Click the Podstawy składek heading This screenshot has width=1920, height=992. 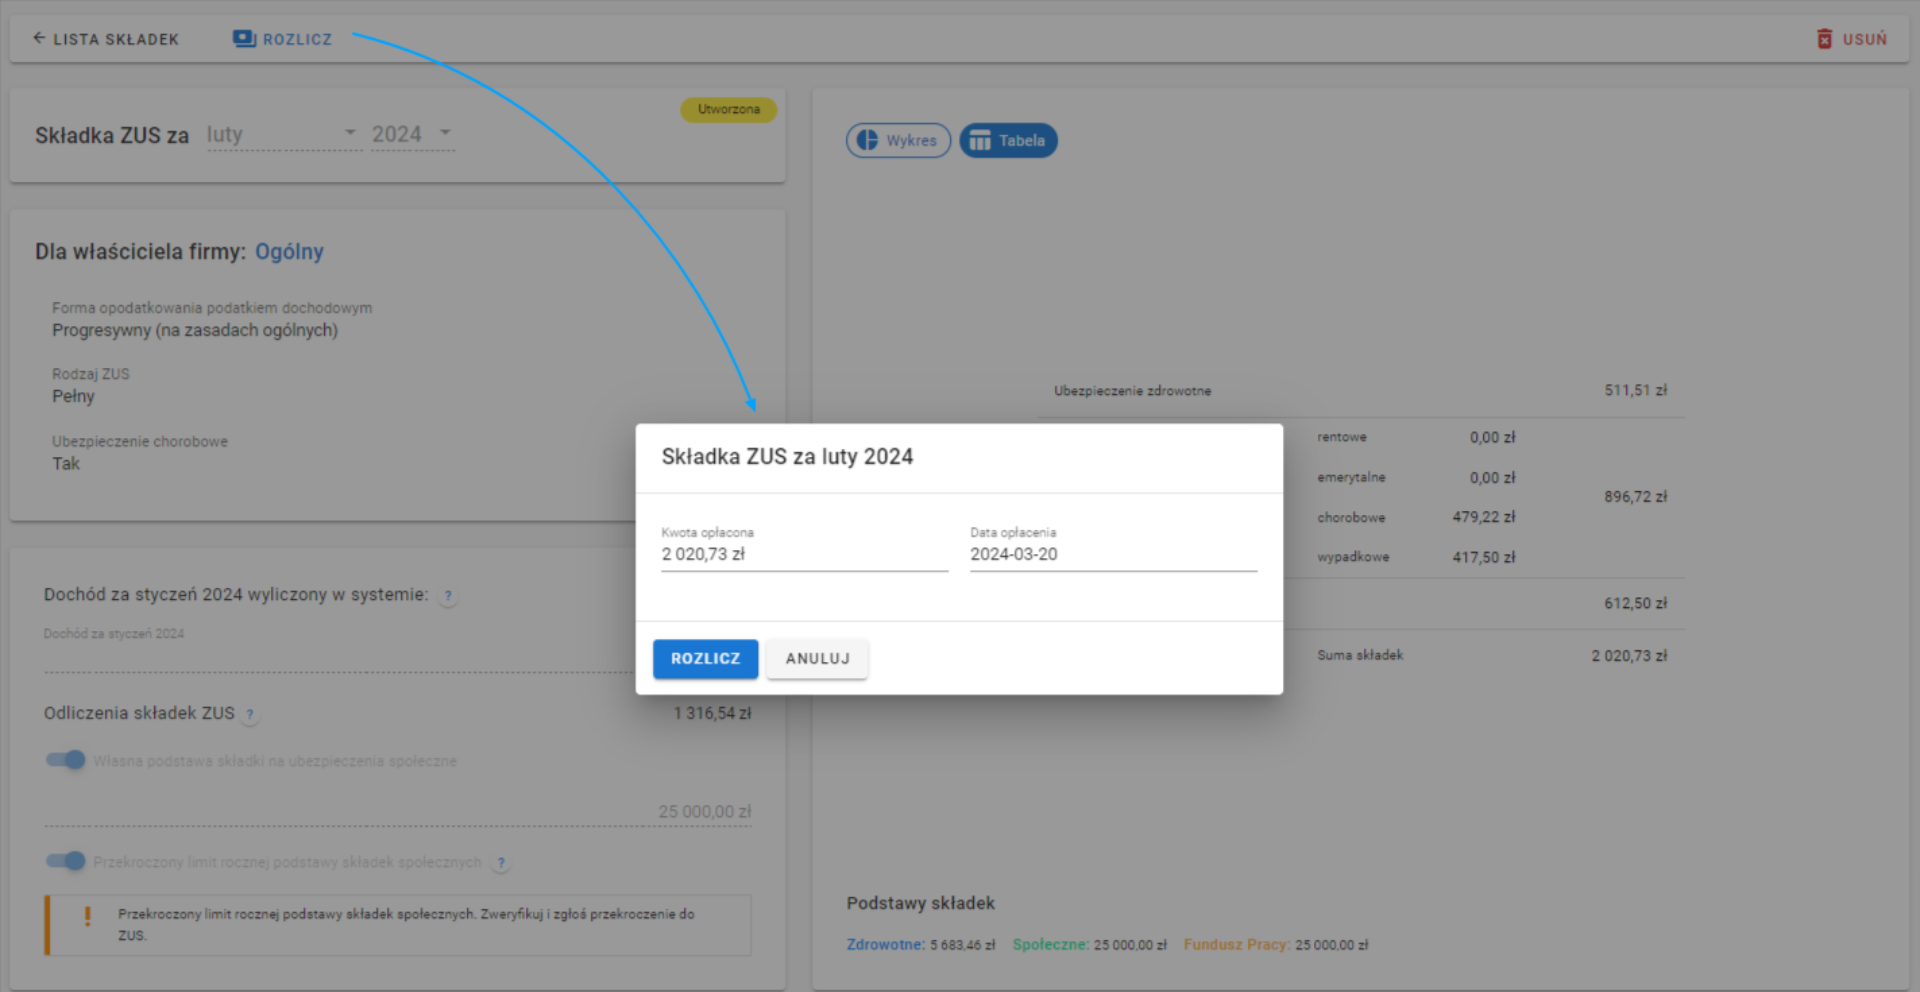(x=921, y=903)
